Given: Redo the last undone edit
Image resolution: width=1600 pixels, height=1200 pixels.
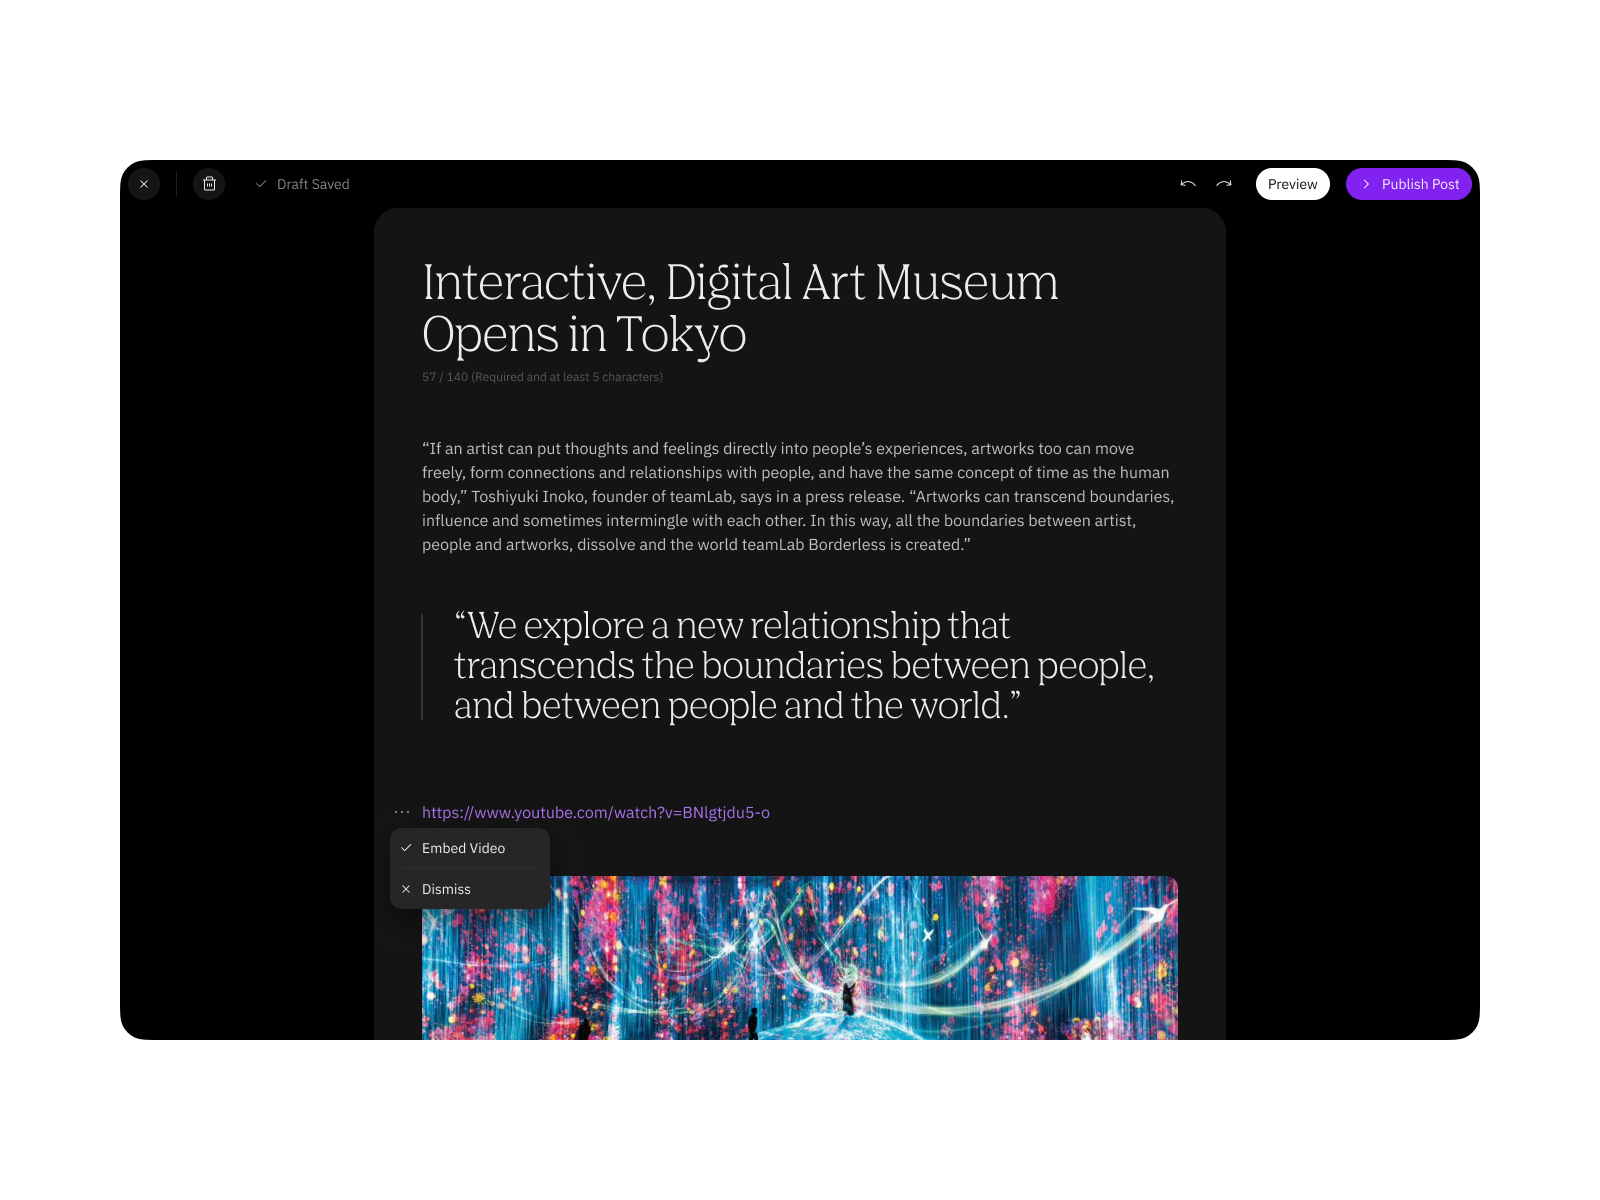Looking at the screenshot, I should (1224, 184).
